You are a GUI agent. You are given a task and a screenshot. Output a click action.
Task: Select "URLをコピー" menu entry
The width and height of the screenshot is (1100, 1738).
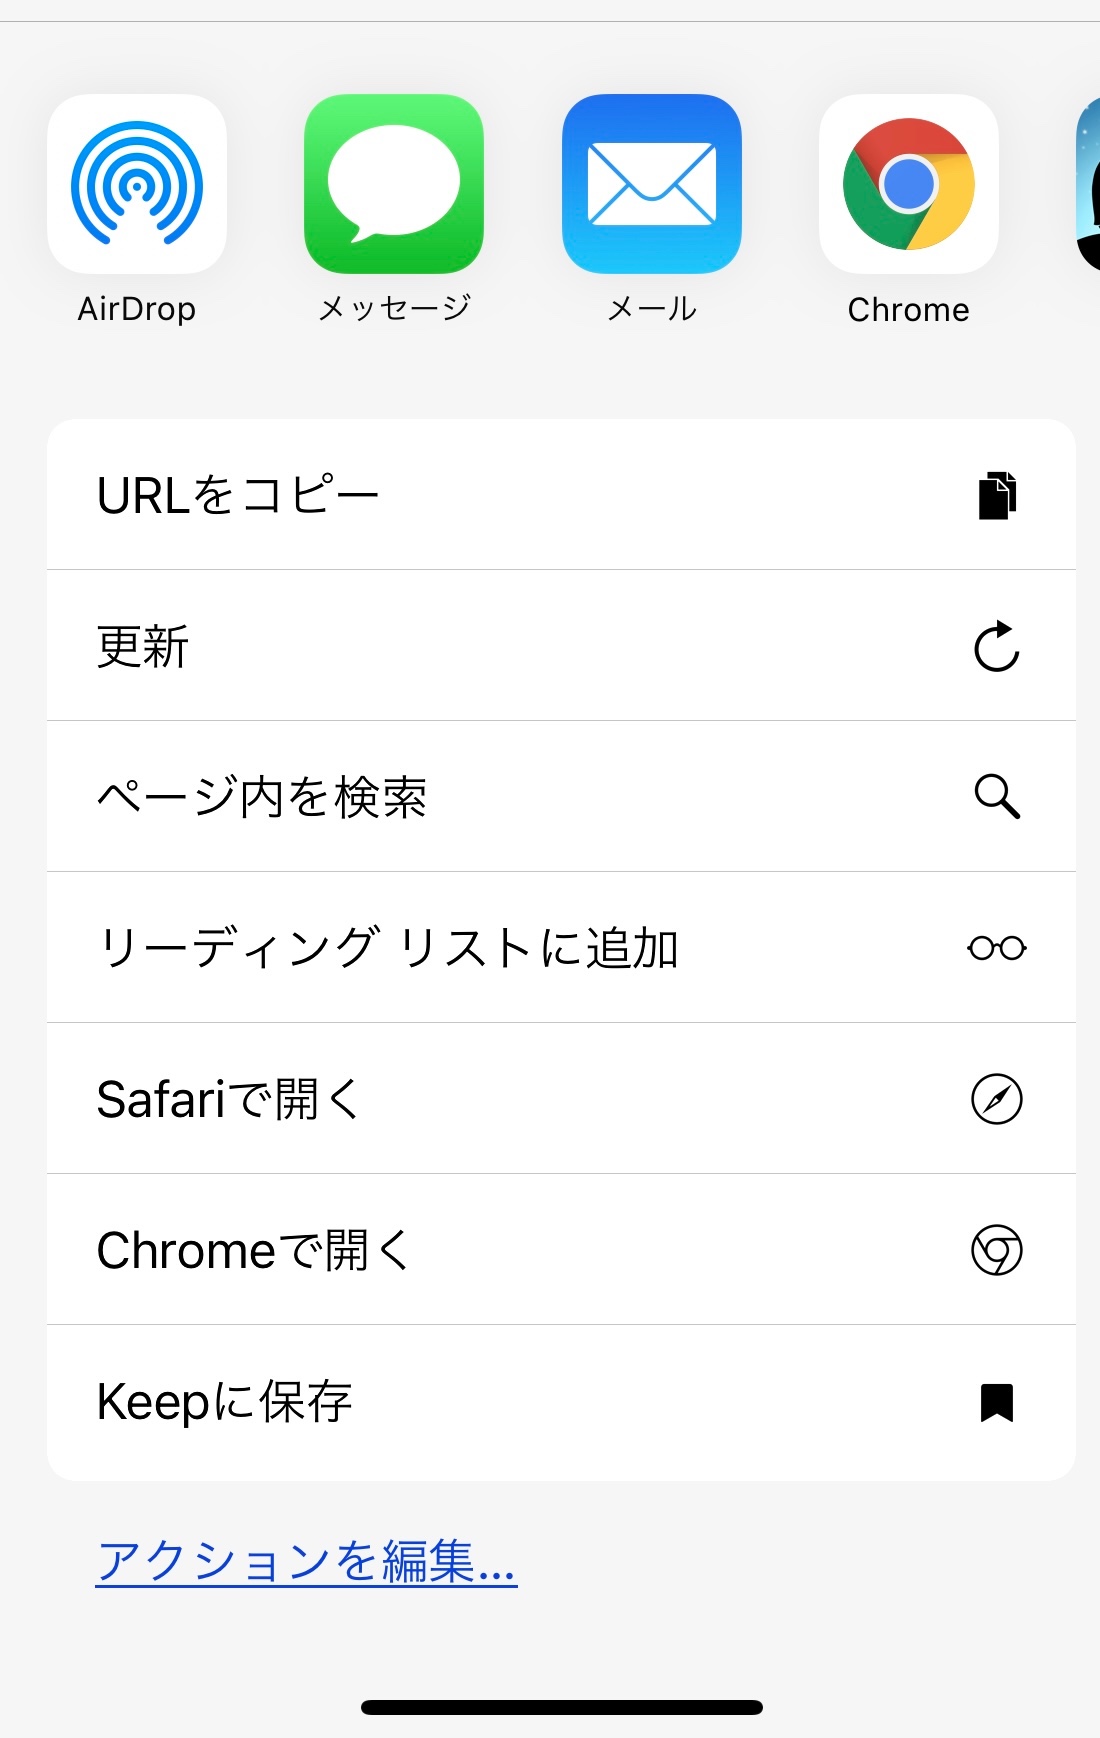tap(238, 495)
